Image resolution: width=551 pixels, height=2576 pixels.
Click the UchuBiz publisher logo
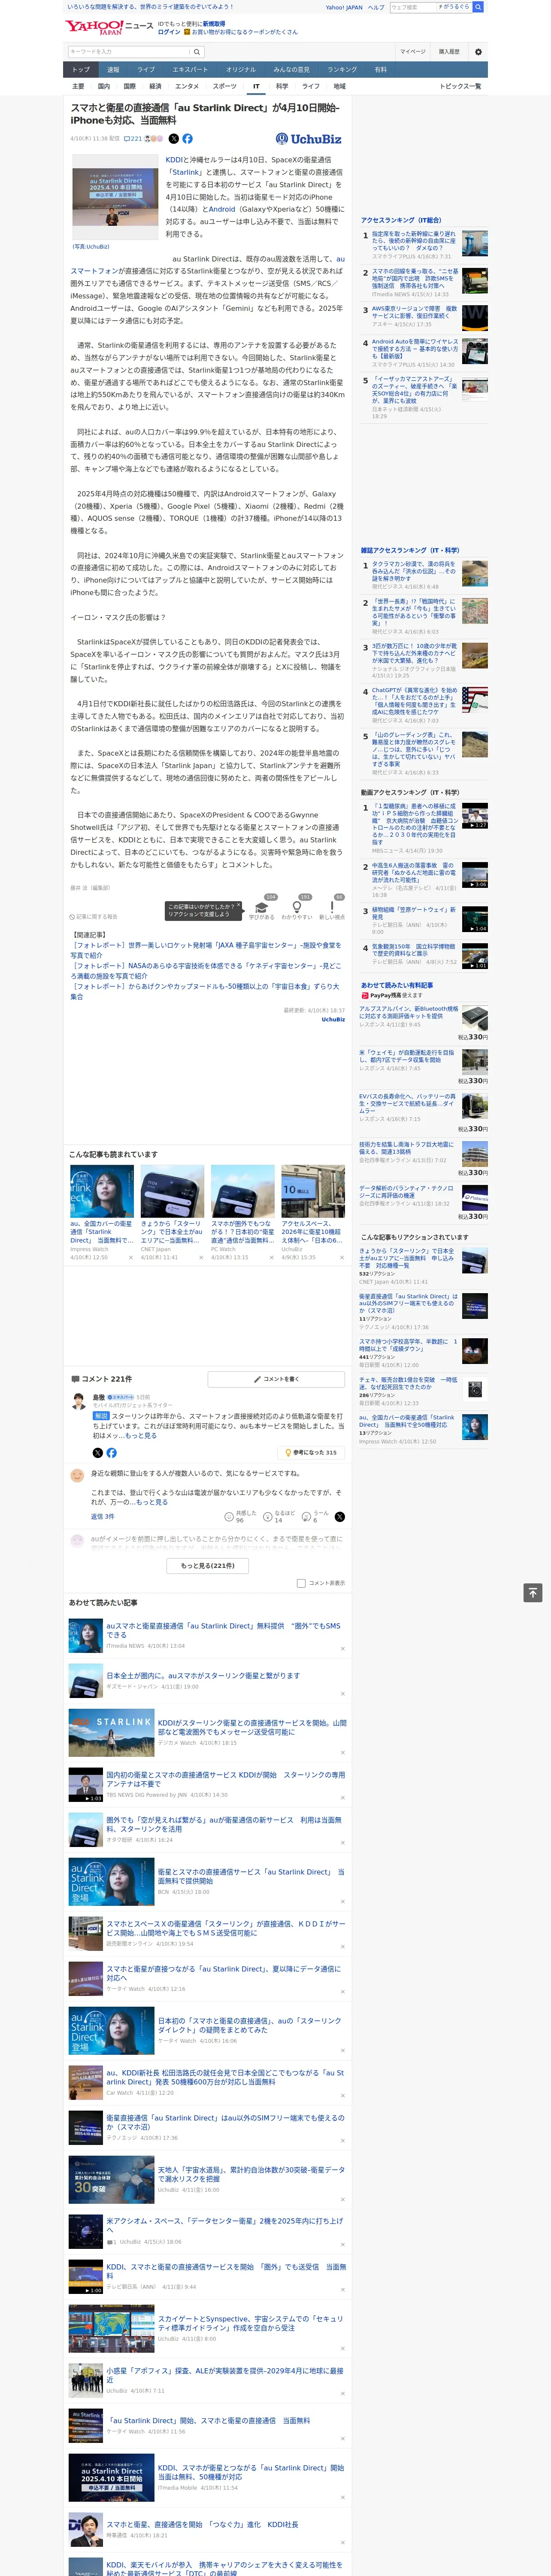point(309,139)
